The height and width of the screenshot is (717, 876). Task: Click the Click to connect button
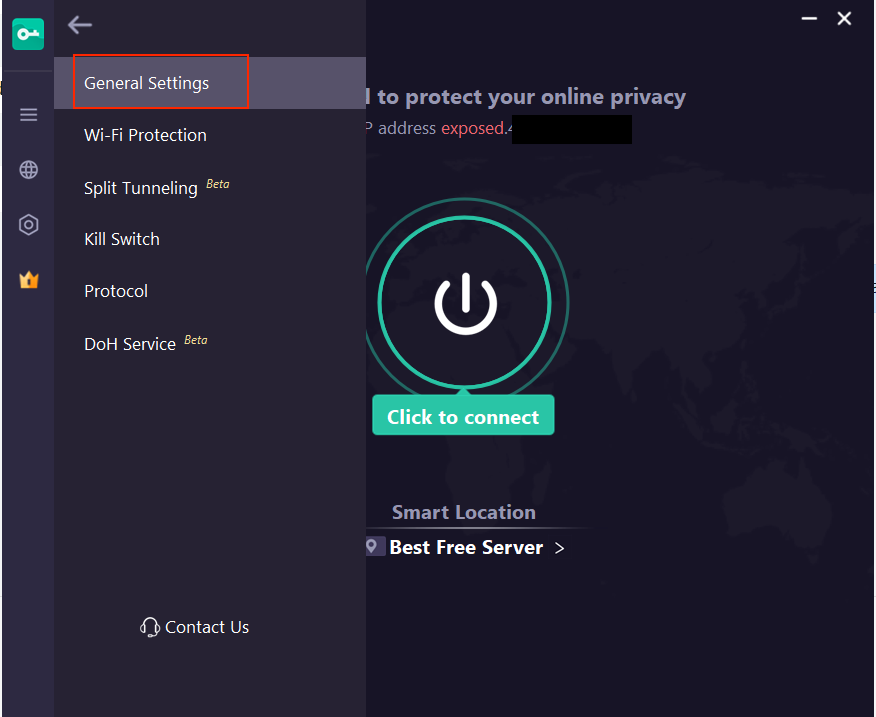[x=463, y=415]
